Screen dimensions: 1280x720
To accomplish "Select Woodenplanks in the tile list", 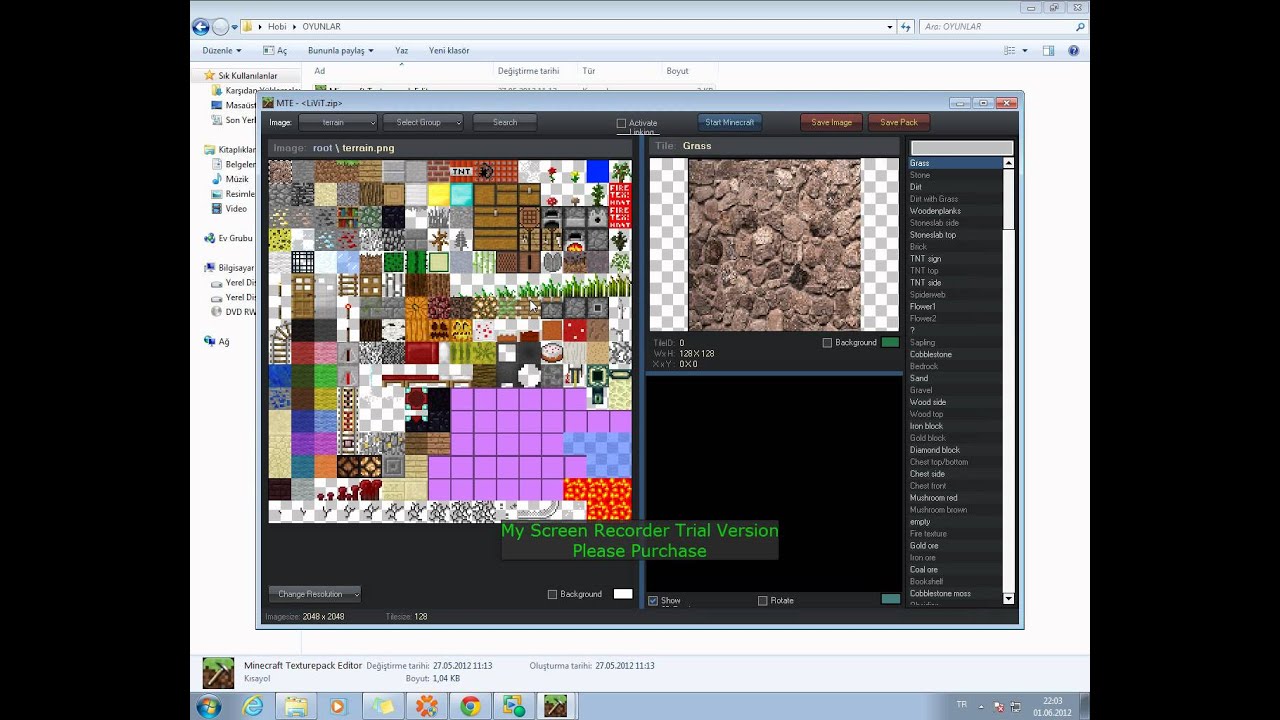I will 935,211.
